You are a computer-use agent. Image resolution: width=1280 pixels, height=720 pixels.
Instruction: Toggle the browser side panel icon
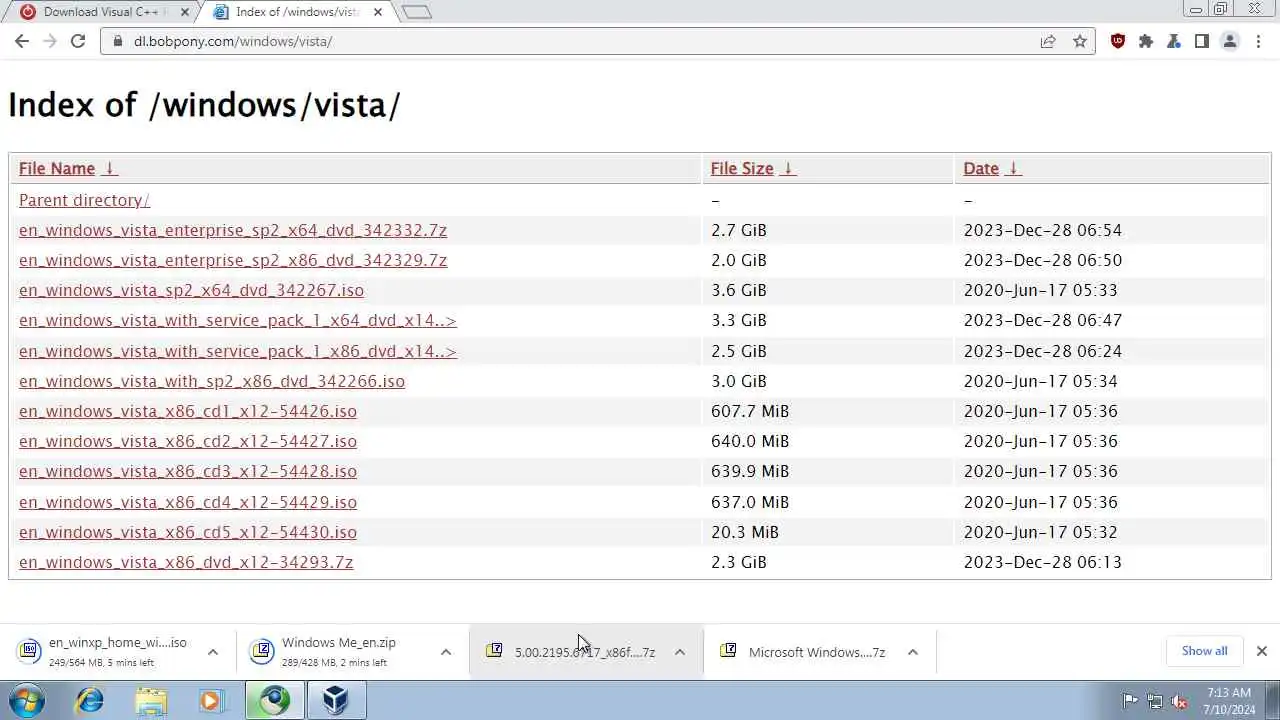1202,41
